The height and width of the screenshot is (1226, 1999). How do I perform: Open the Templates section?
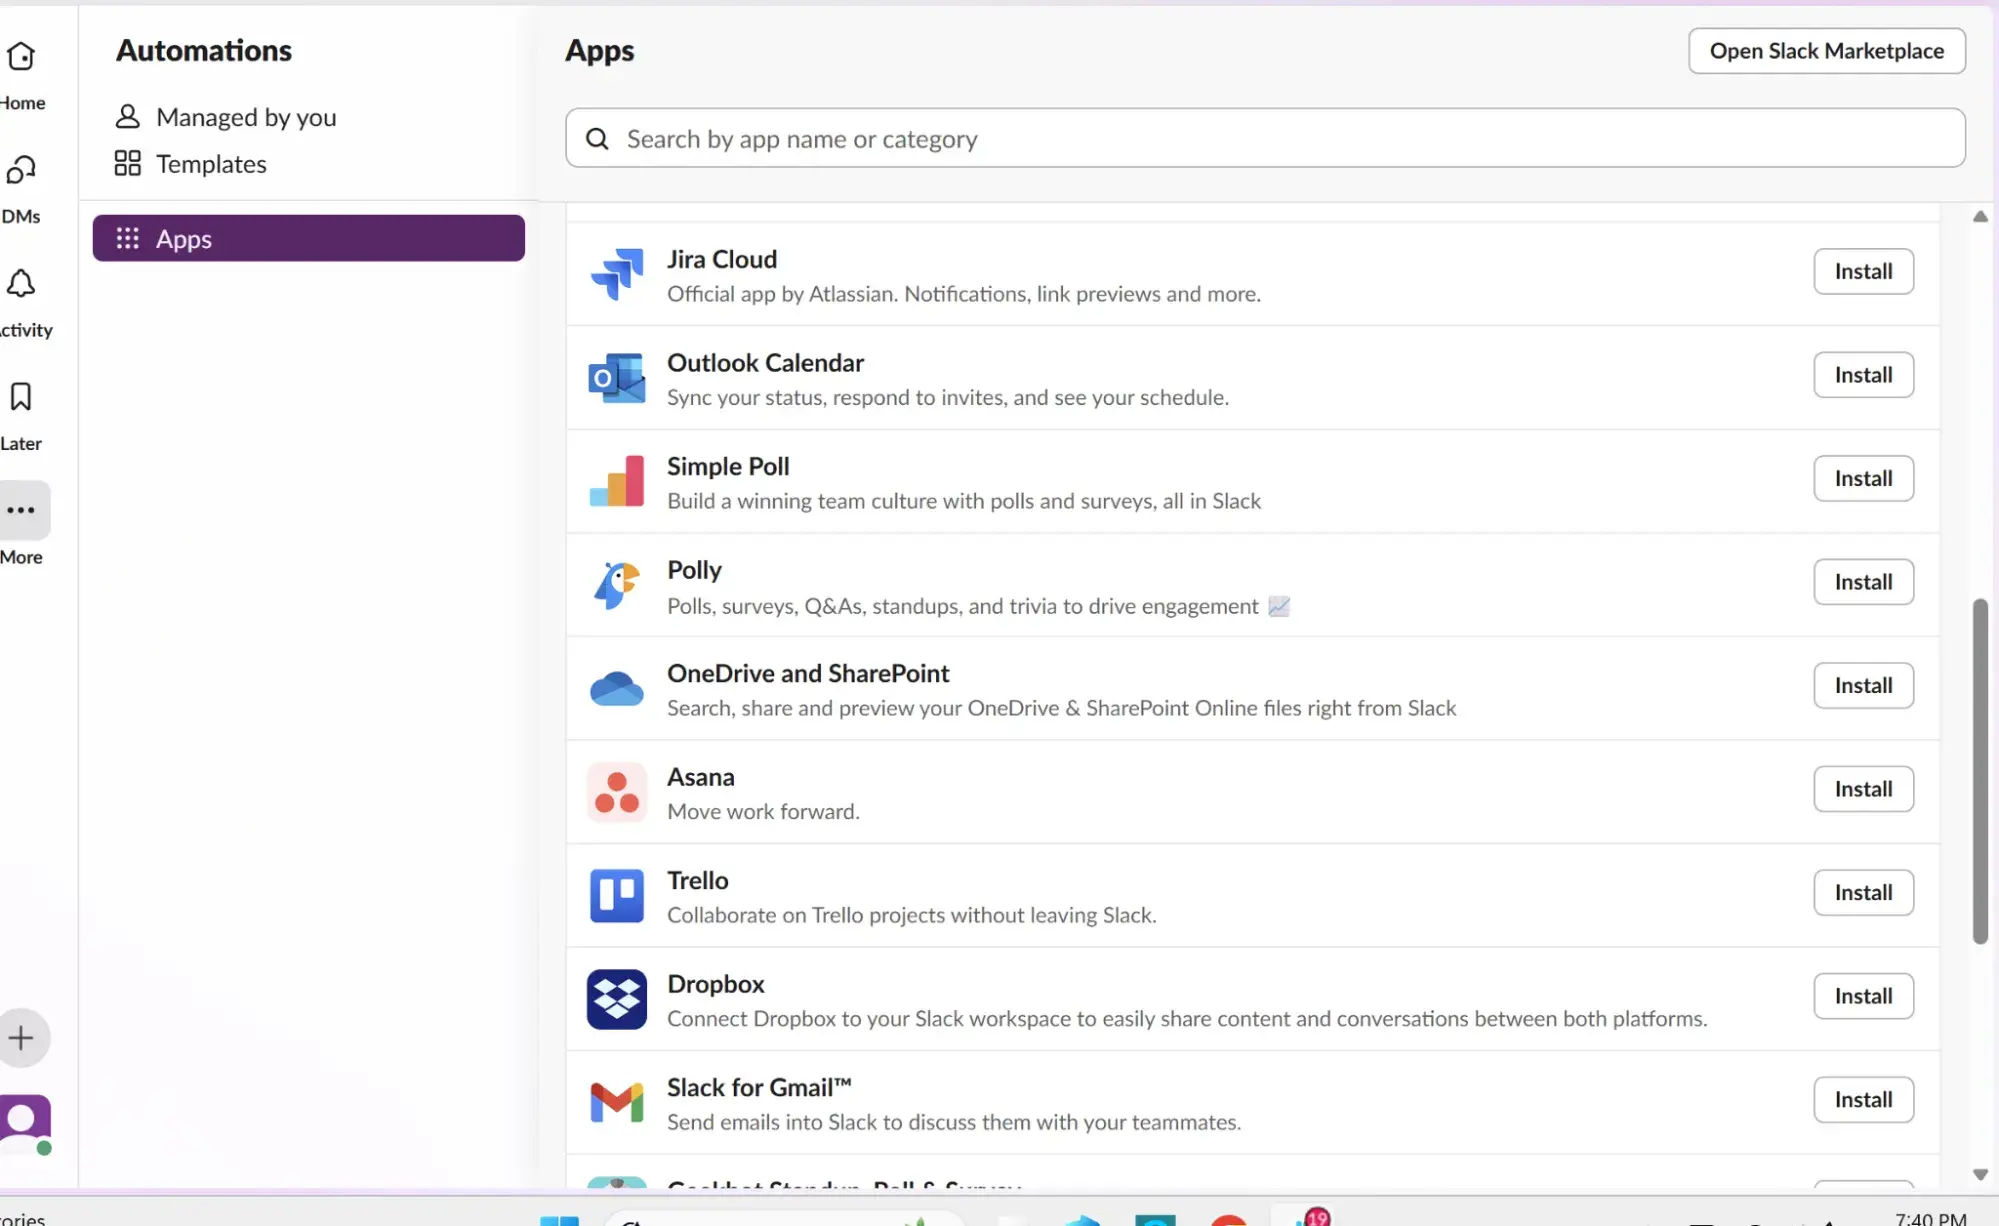(210, 163)
